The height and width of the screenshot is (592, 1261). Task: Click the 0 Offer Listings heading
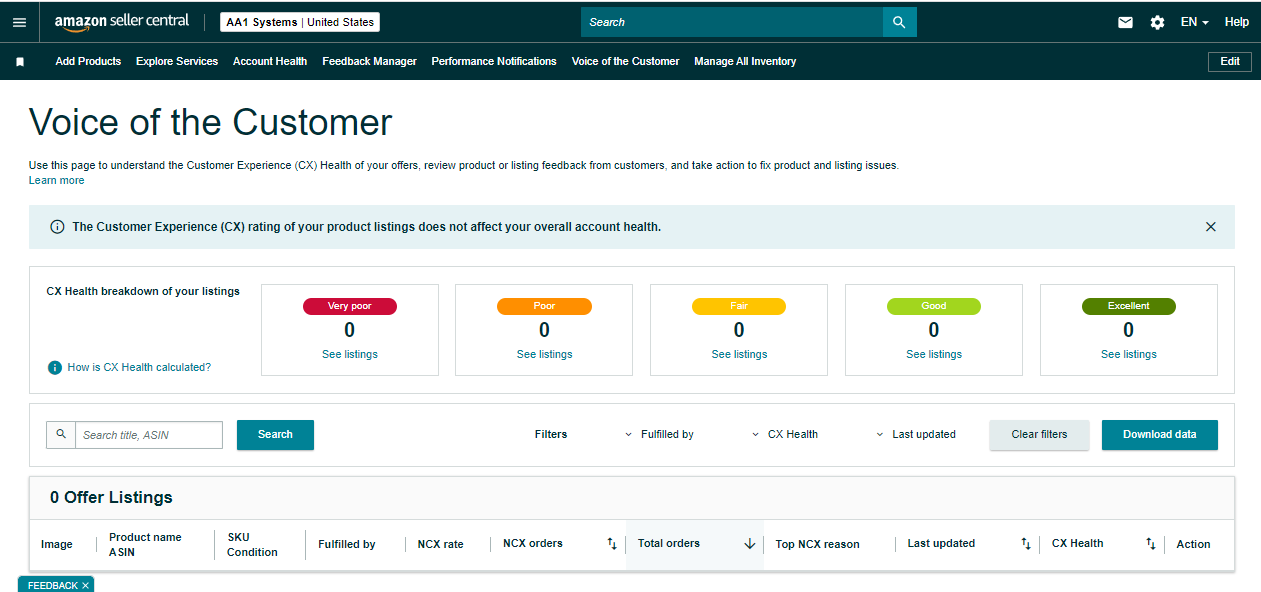tap(111, 497)
